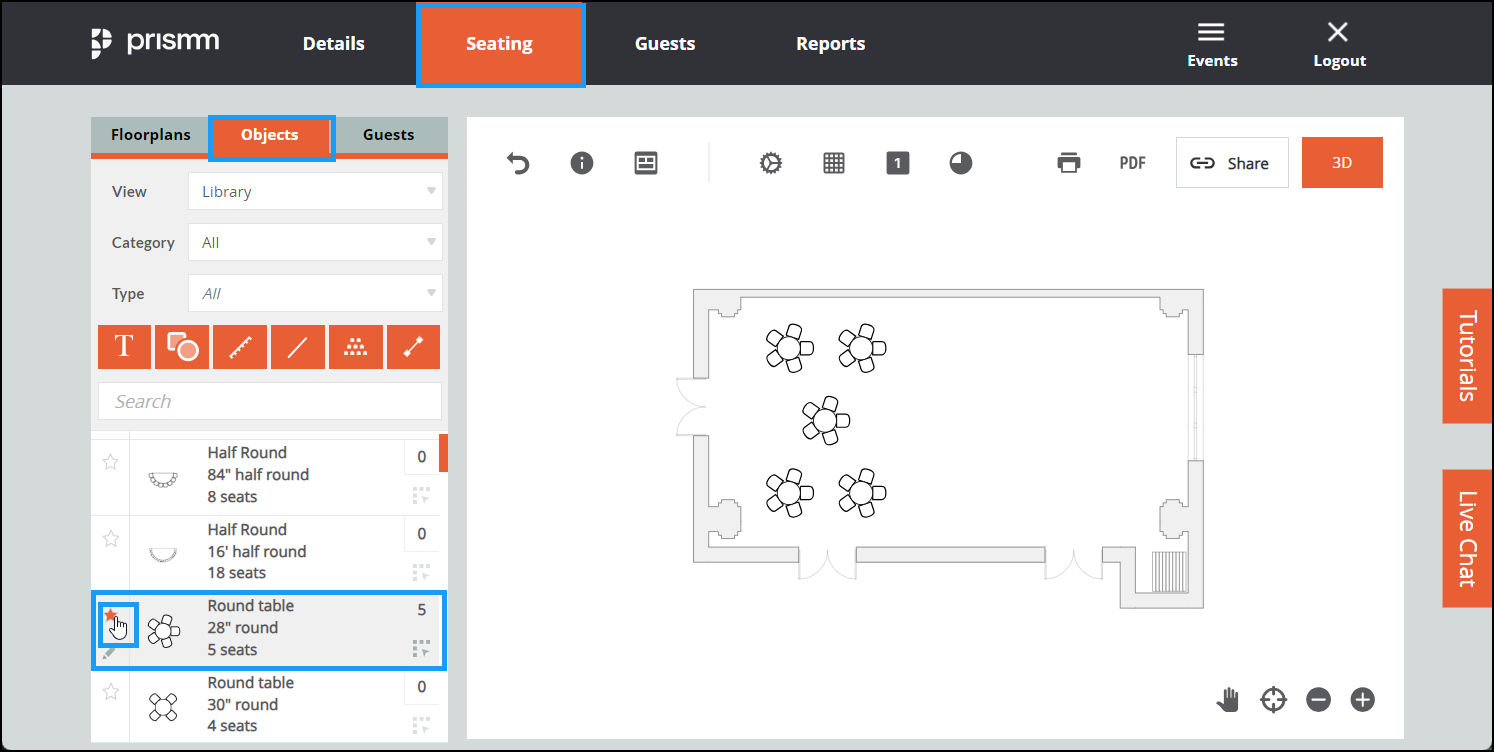Click multi-place icon for 16' half round
Viewport: 1494px width, 752px height.
click(421, 573)
